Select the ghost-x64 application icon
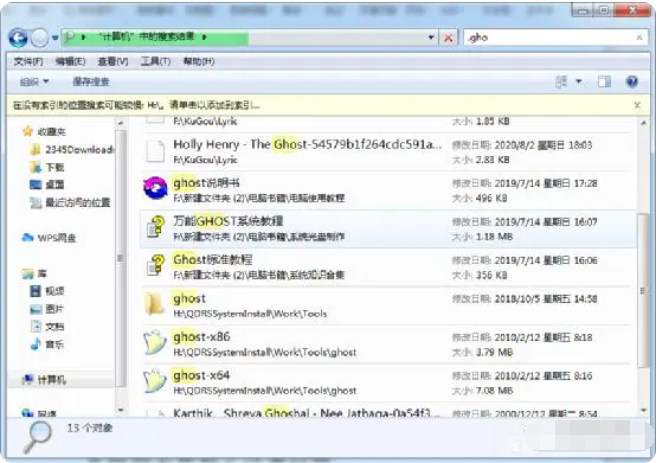 [x=155, y=381]
